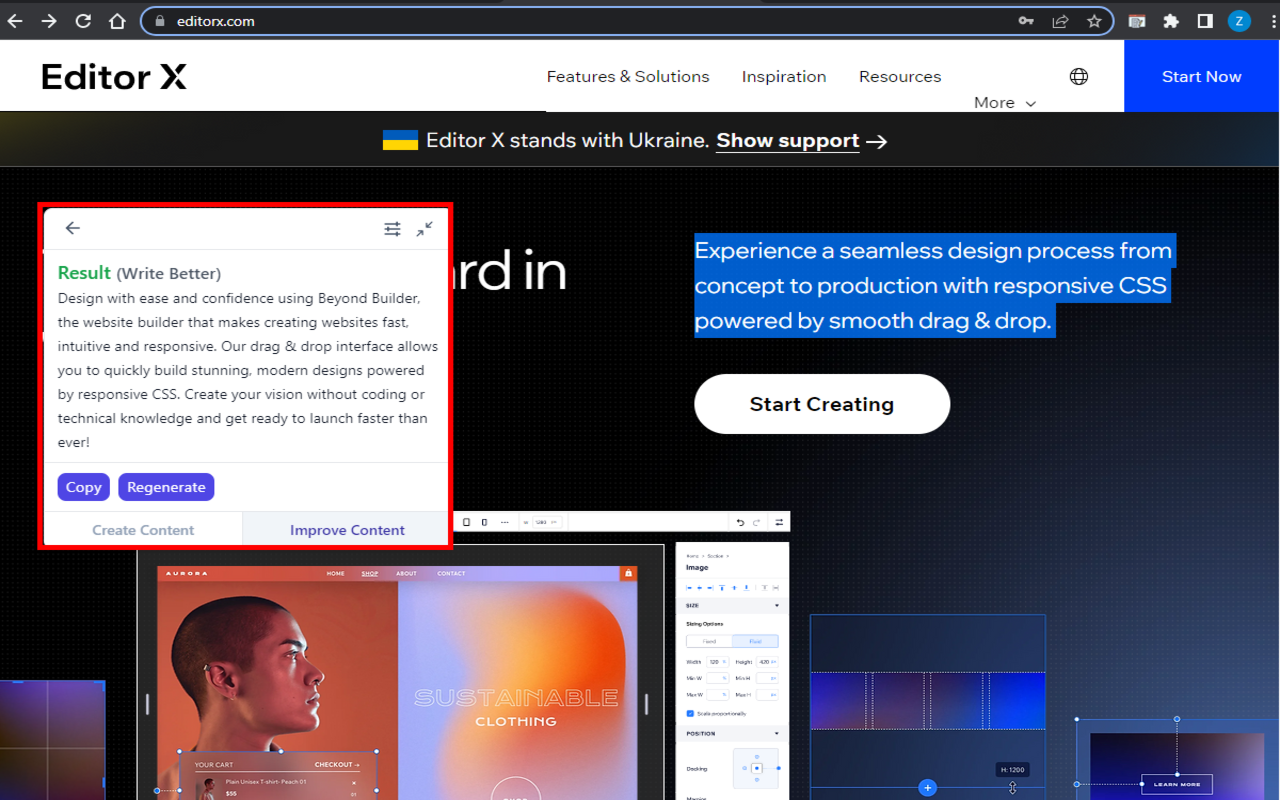Open the Features & Solutions menu
1280x800 pixels.
pyautogui.click(x=628, y=77)
